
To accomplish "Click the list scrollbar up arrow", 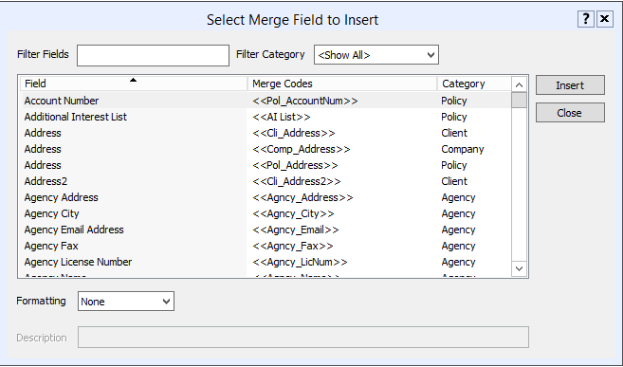I will [519, 85].
